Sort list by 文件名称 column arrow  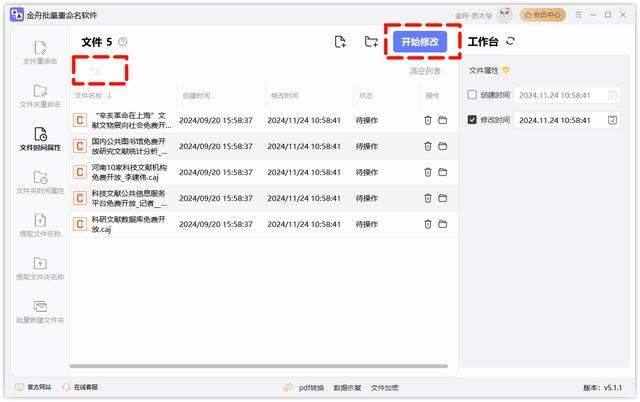pos(109,96)
